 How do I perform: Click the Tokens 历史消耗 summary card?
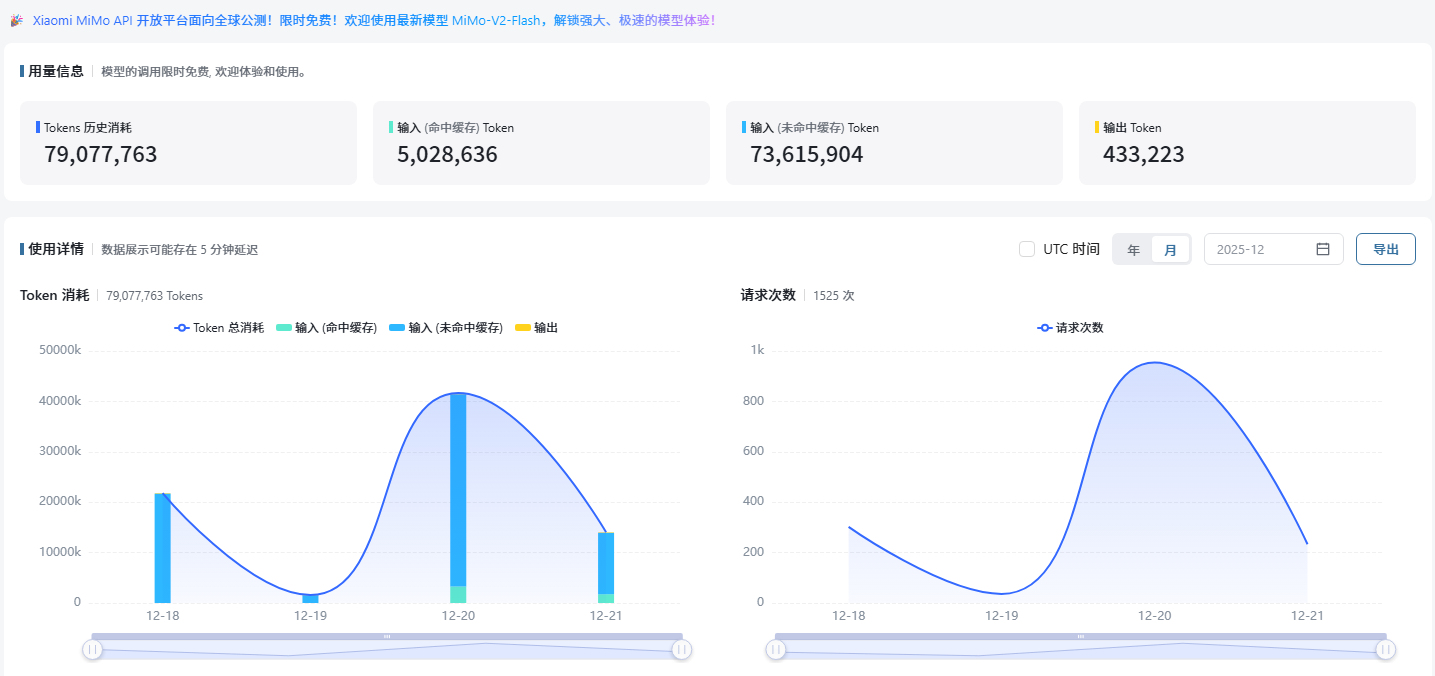tap(188, 142)
